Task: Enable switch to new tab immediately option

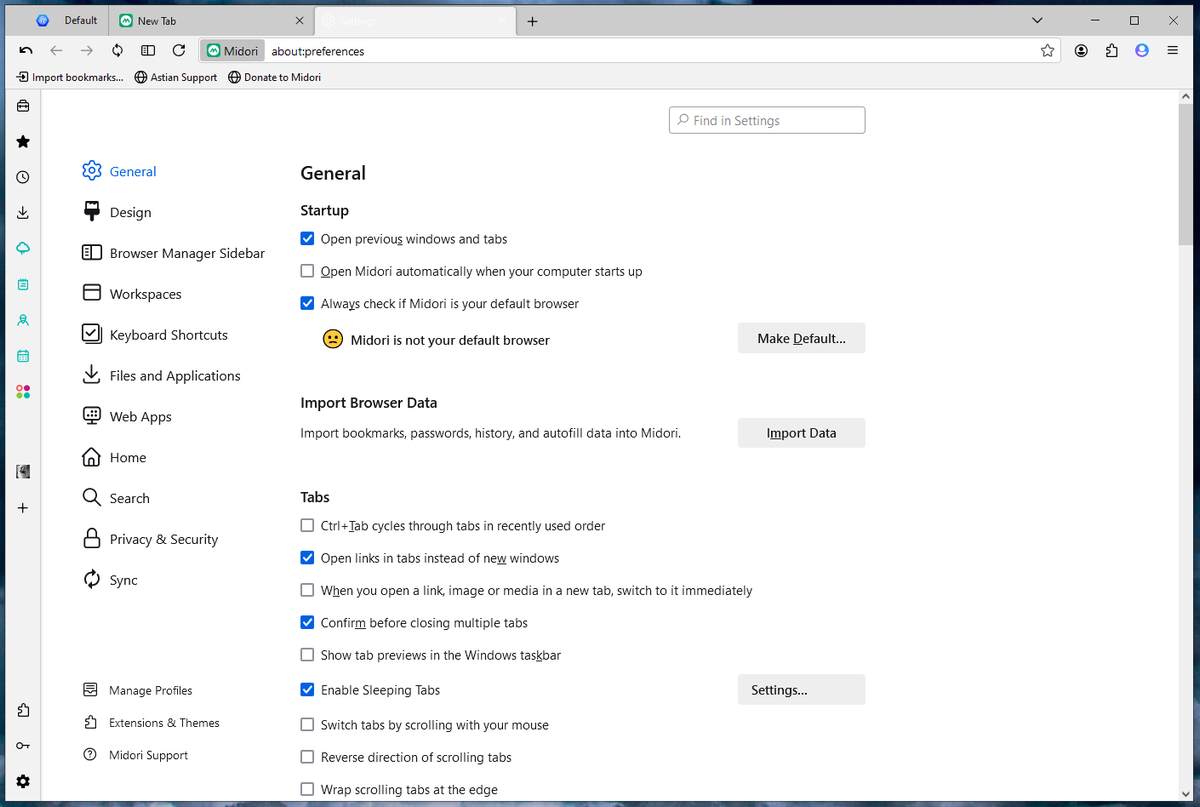Action: click(307, 590)
